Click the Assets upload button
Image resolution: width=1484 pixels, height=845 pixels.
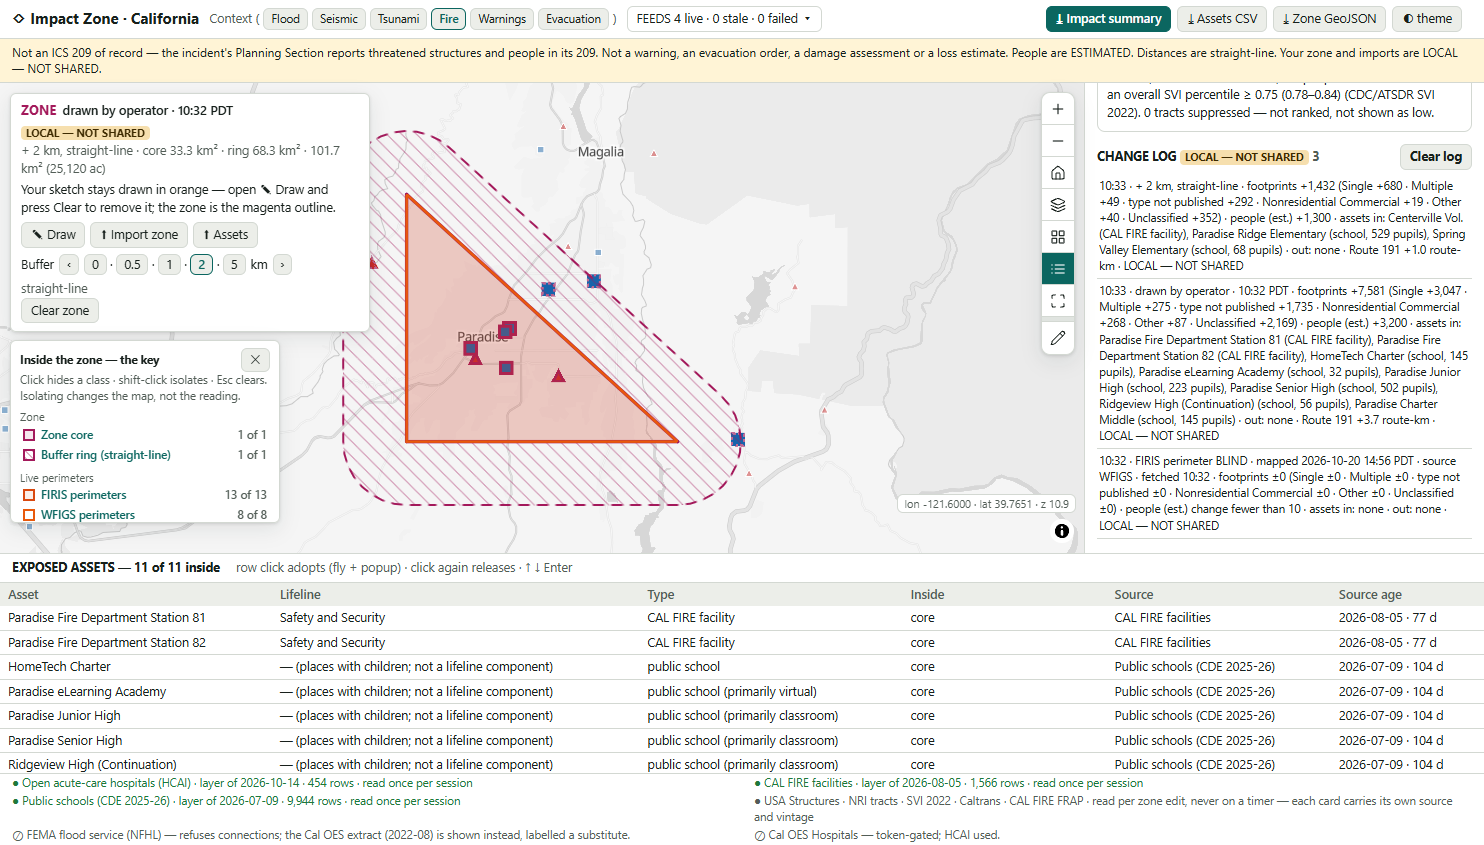pyautogui.click(x=225, y=235)
